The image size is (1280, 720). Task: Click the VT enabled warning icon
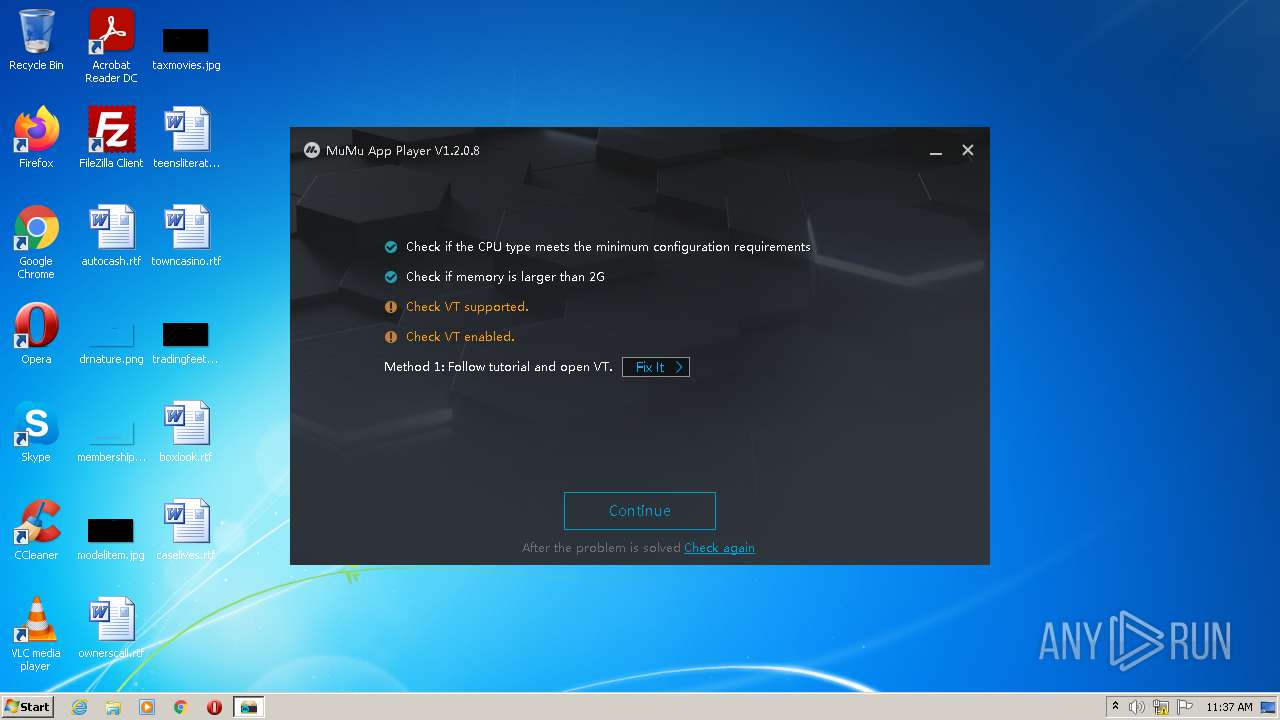click(391, 337)
